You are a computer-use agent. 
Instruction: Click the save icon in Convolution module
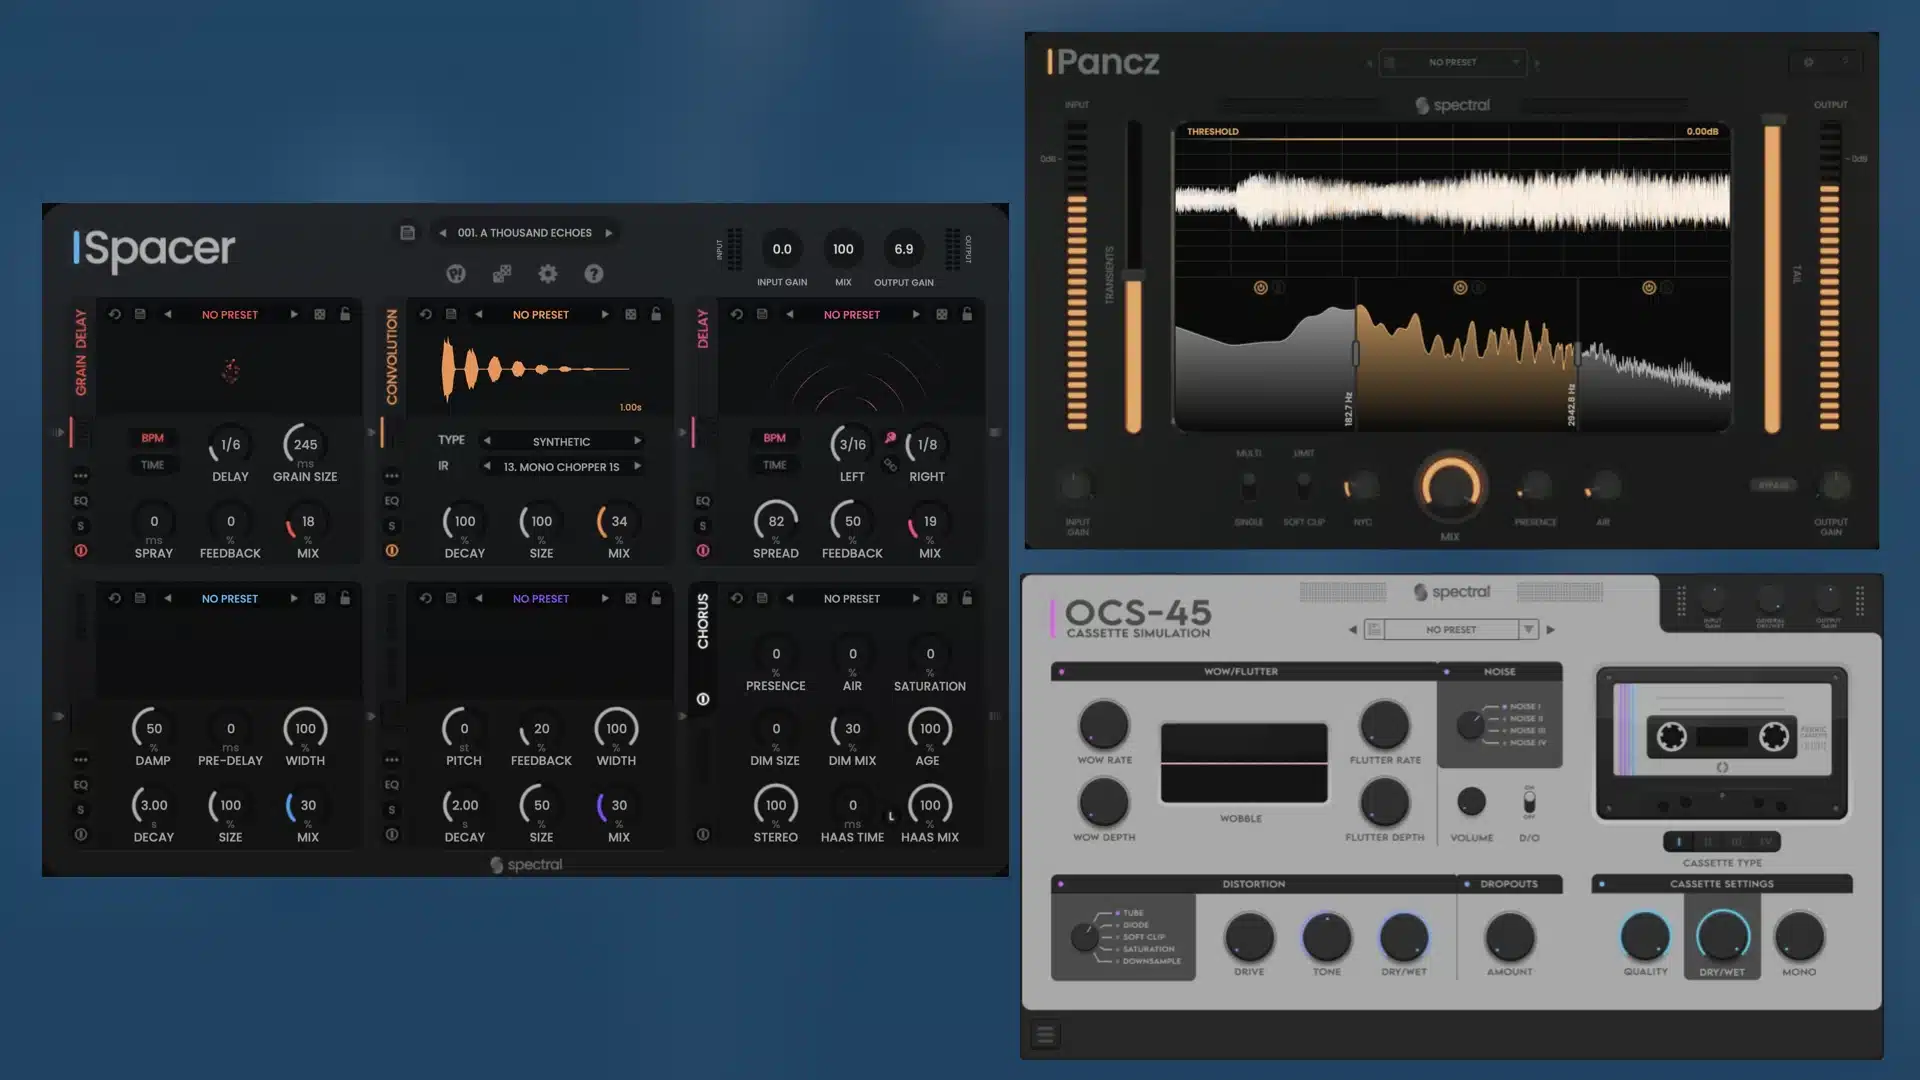tap(451, 314)
